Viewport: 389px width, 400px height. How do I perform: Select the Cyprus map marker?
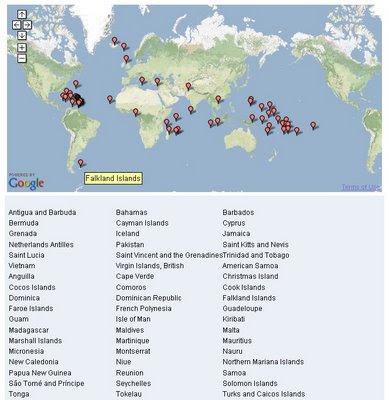[157, 81]
